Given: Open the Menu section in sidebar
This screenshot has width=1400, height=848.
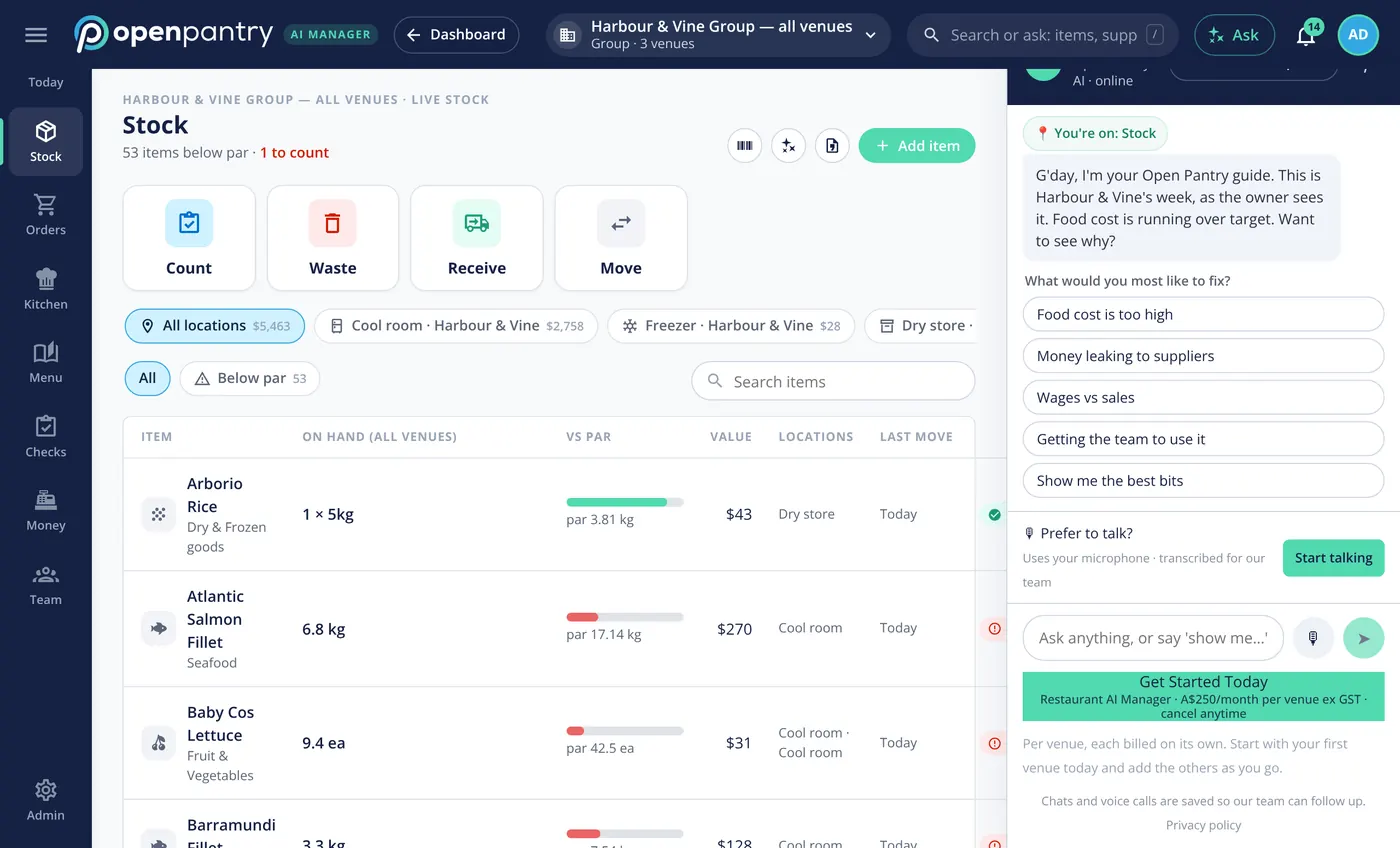Looking at the screenshot, I should pos(46,363).
